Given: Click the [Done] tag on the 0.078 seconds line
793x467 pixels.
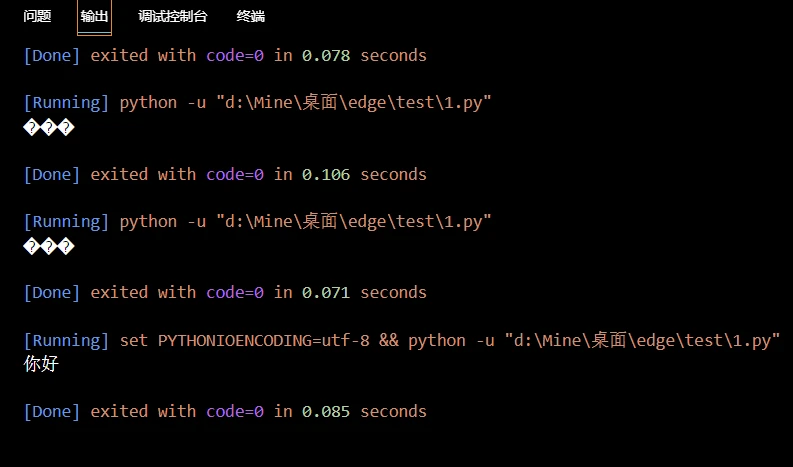Looking at the screenshot, I should [52, 55].
